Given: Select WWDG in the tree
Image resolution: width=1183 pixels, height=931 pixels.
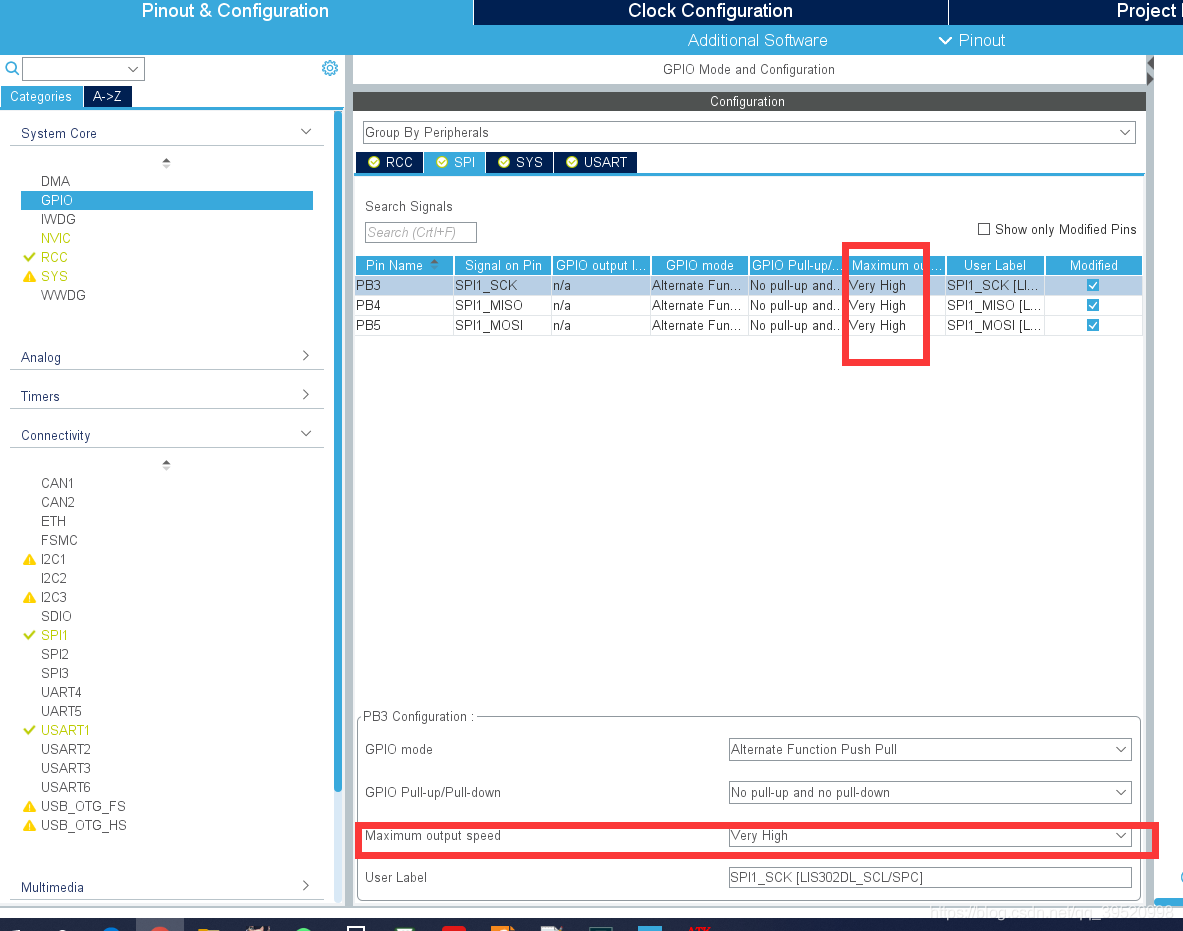Looking at the screenshot, I should (x=63, y=295).
